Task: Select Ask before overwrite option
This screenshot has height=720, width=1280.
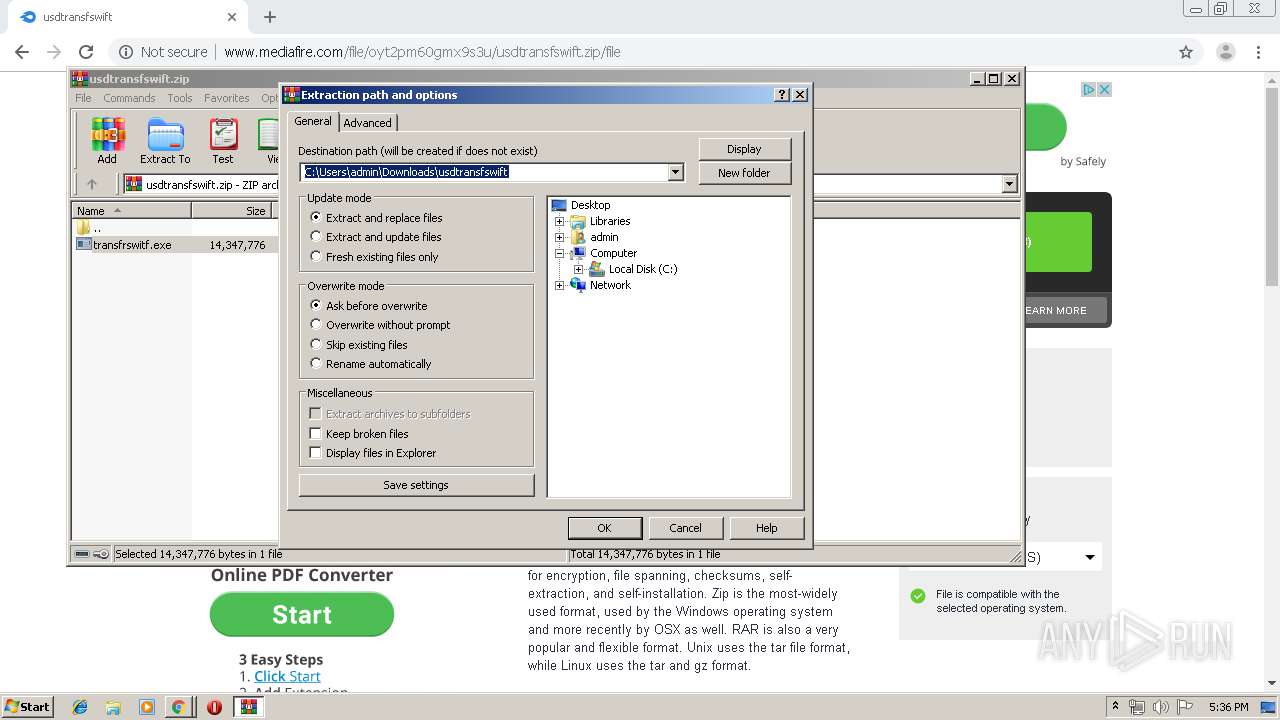Action: click(x=316, y=305)
